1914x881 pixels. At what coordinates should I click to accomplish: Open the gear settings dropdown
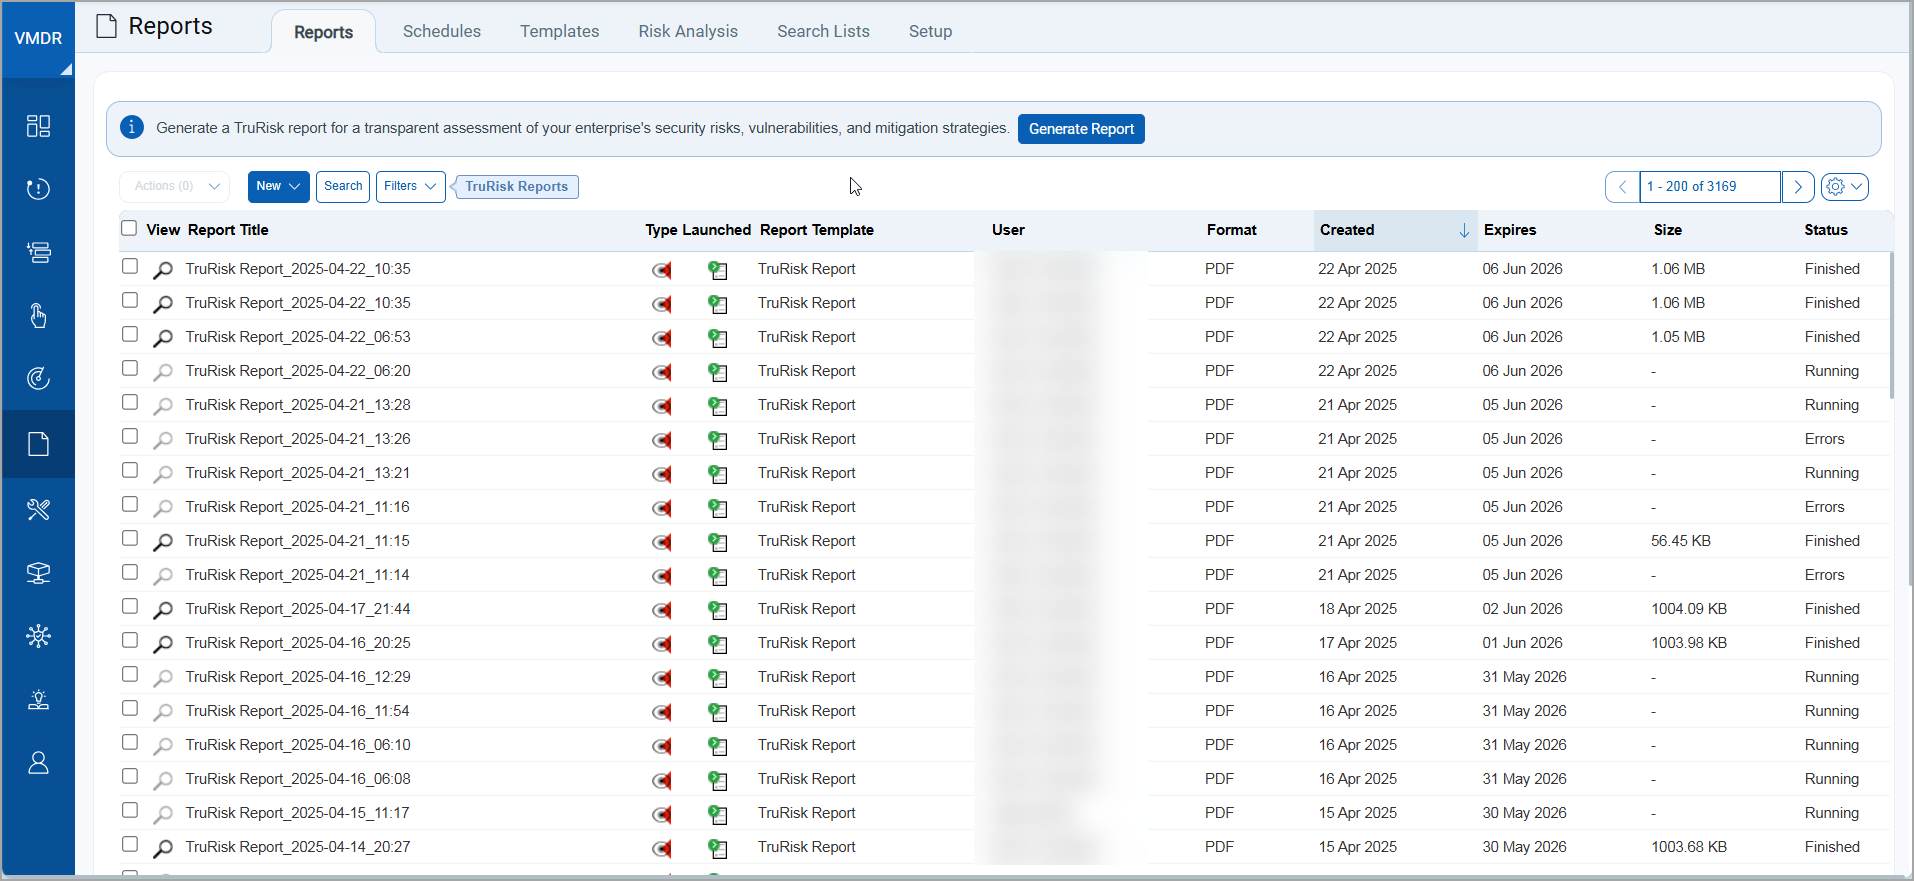(x=1844, y=187)
